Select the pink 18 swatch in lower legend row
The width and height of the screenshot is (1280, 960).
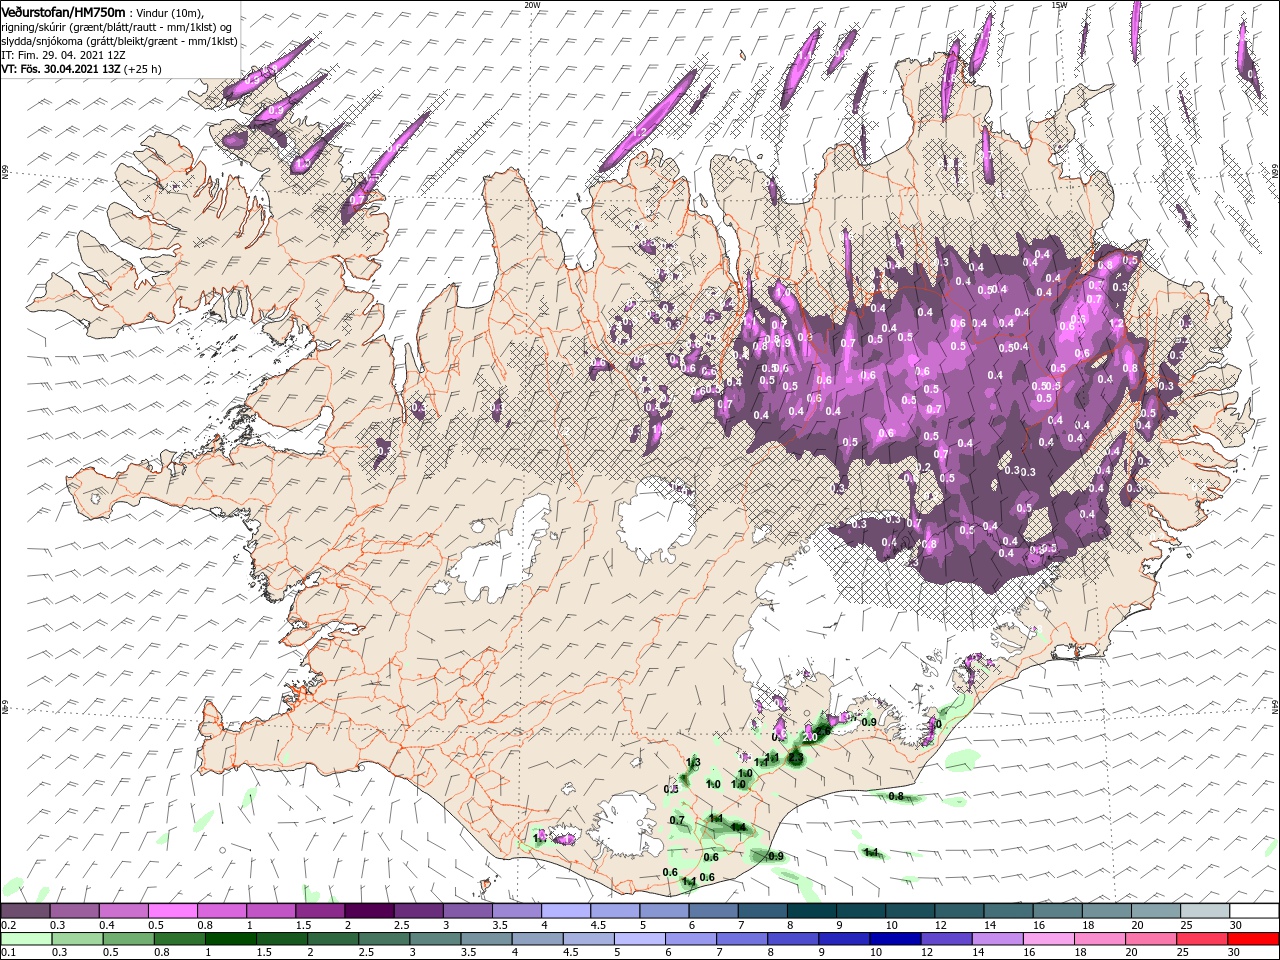1100,939
